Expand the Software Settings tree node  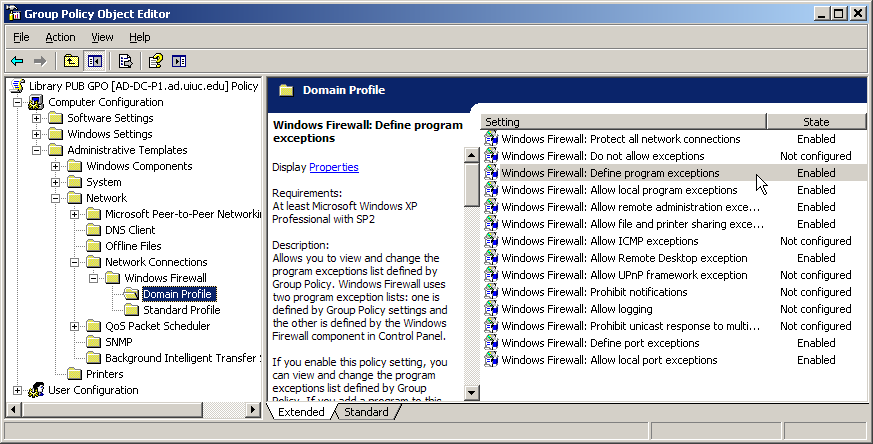pos(37,118)
